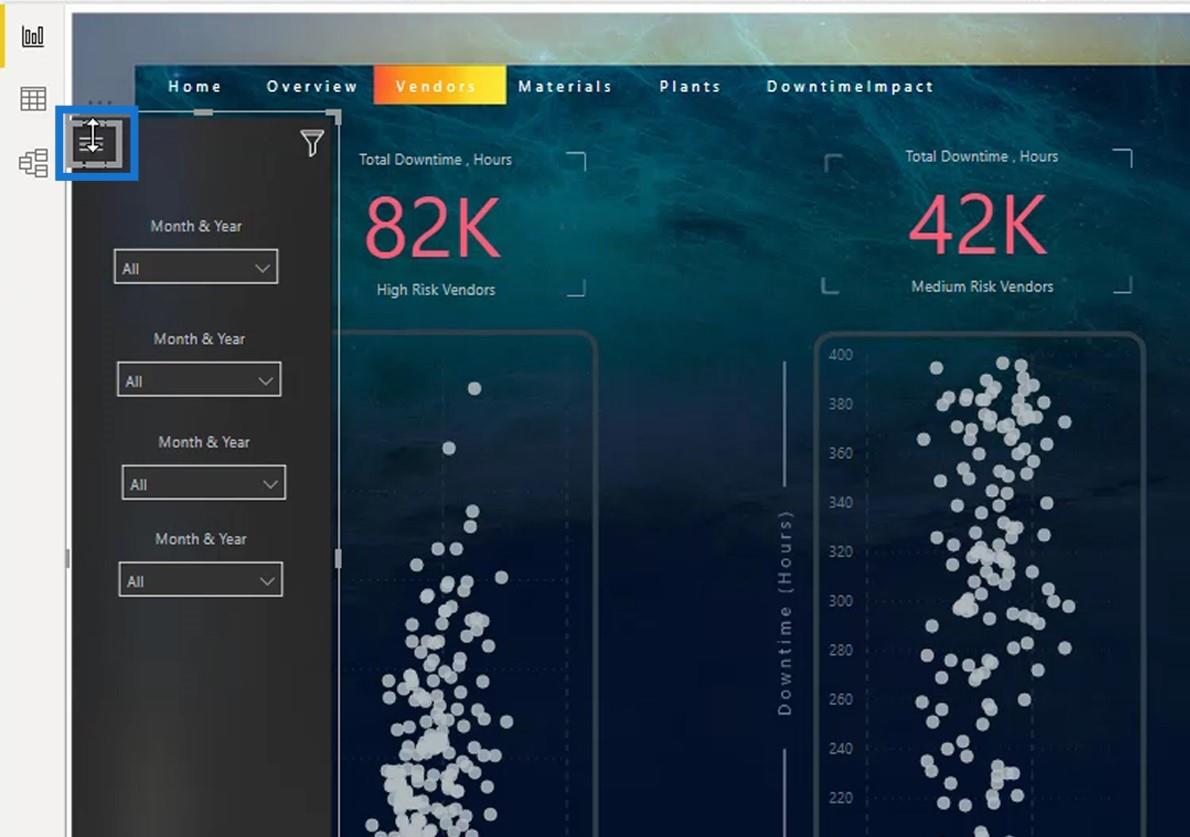The height and width of the screenshot is (837, 1190).
Task: Switch to the Materials tab
Action: click(565, 87)
